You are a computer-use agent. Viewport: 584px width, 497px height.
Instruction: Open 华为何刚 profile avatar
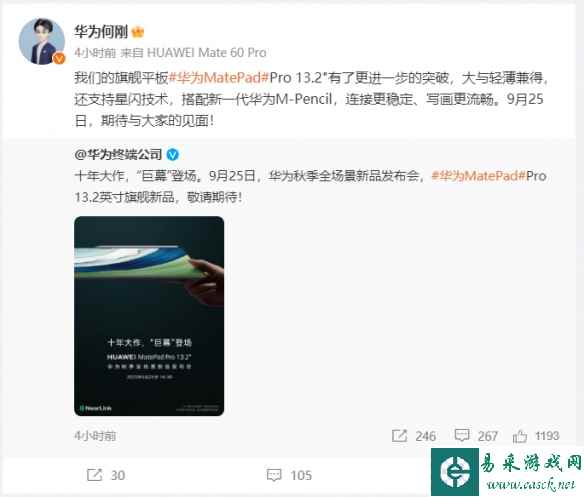[x=42, y=41]
